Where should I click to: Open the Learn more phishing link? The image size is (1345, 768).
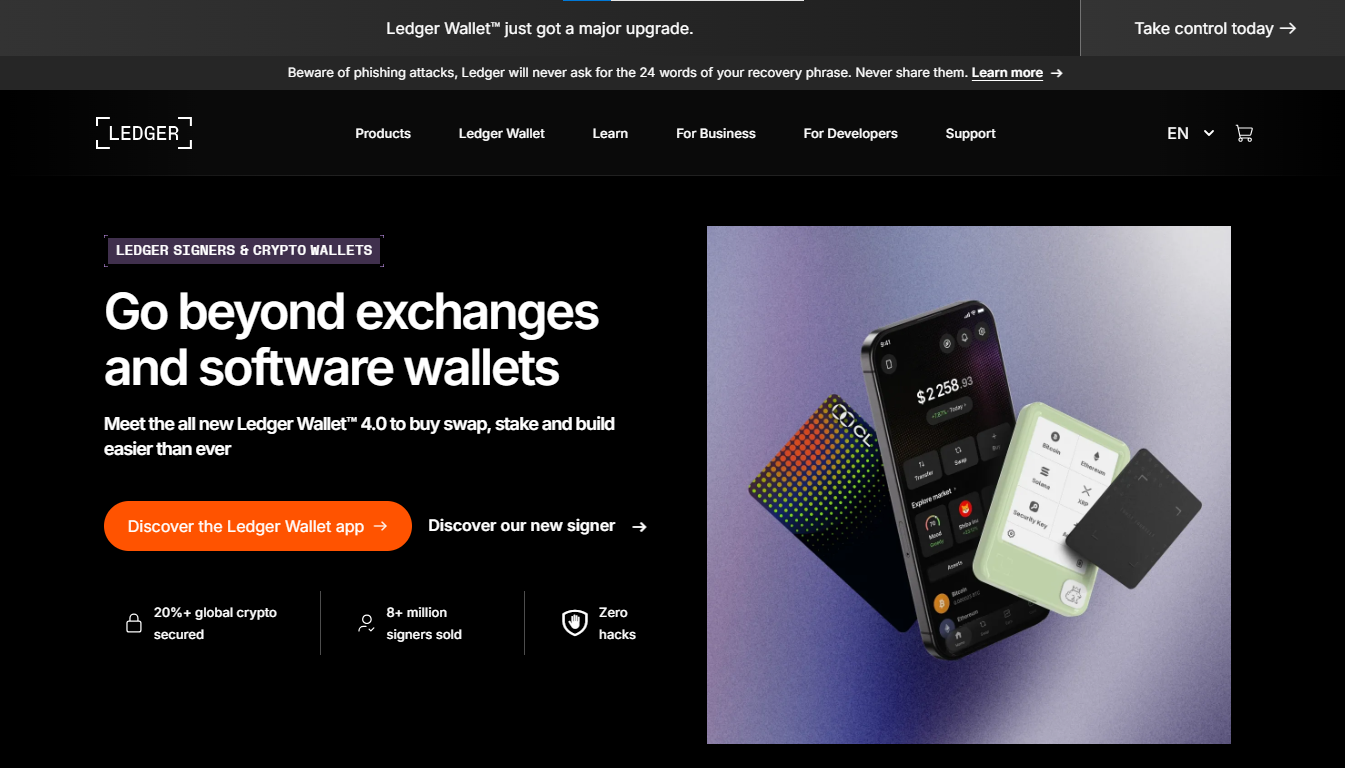(1007, 73)
